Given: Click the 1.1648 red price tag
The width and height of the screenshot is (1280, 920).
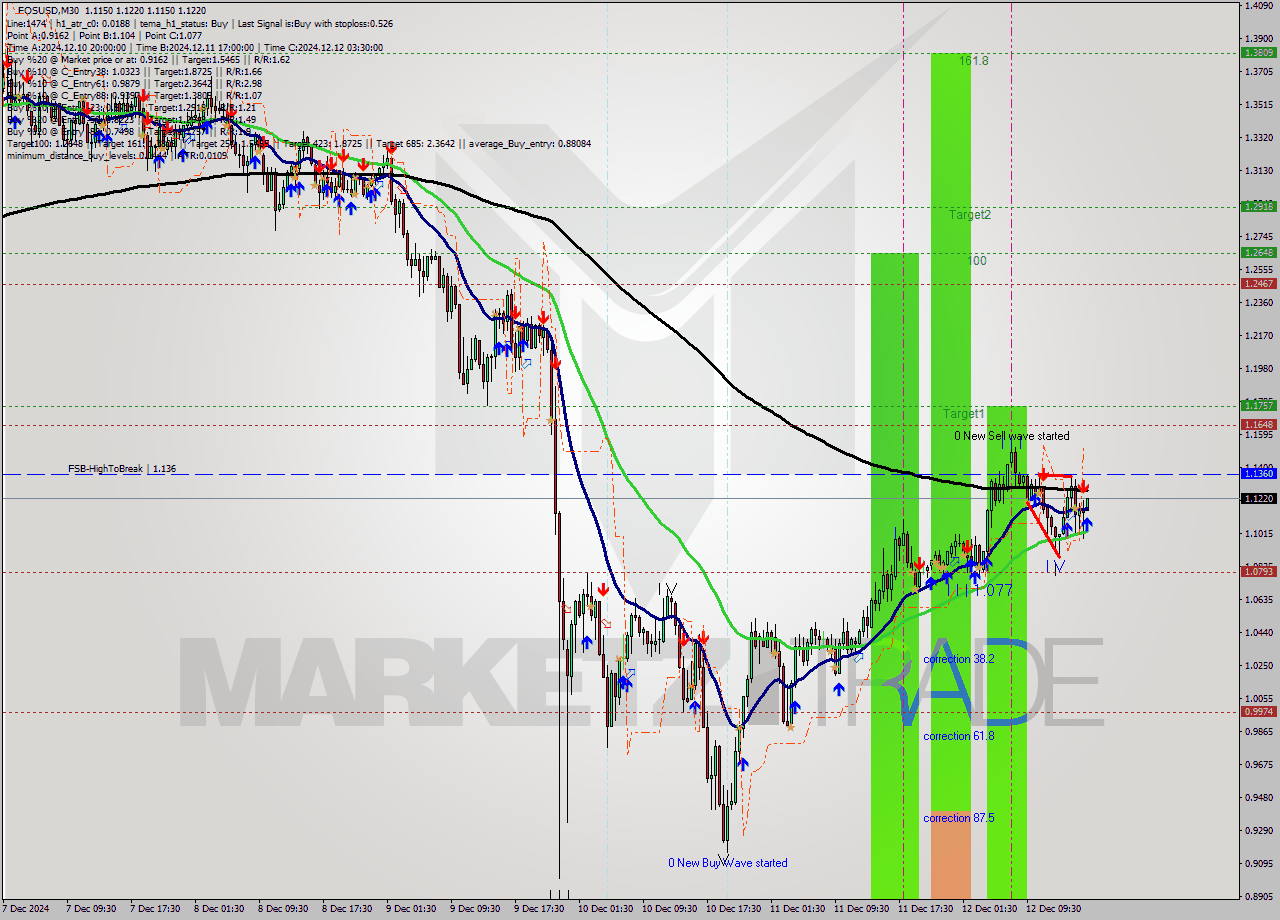Looking at the screenshot, I should pyautogui.click(x=1258, y=425).
